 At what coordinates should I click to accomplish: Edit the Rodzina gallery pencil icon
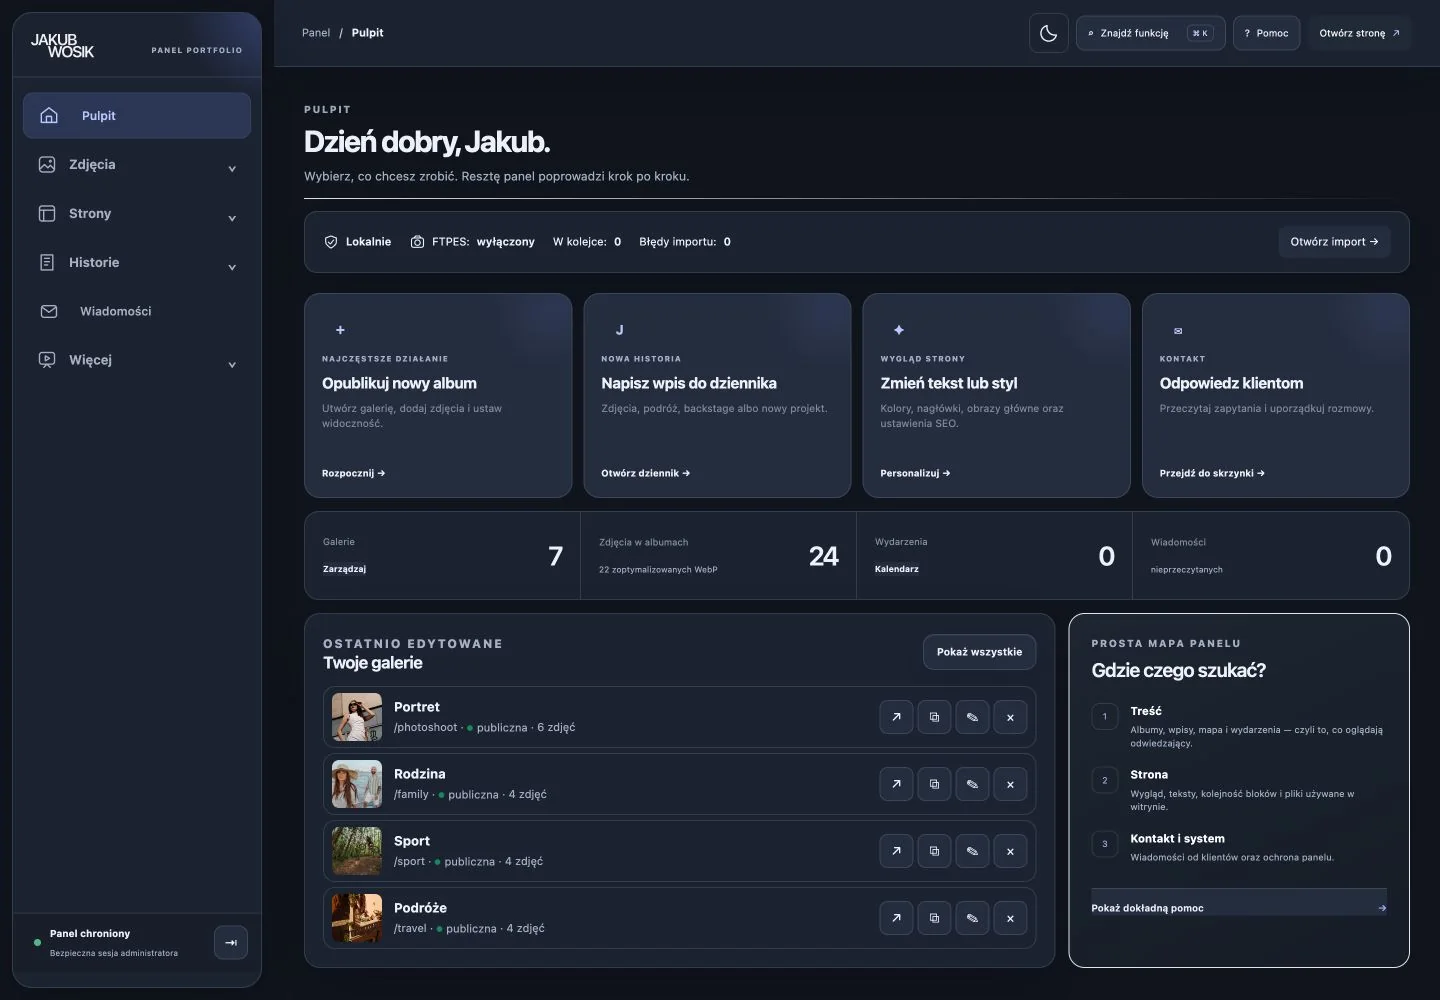click(x=972, y=784)
